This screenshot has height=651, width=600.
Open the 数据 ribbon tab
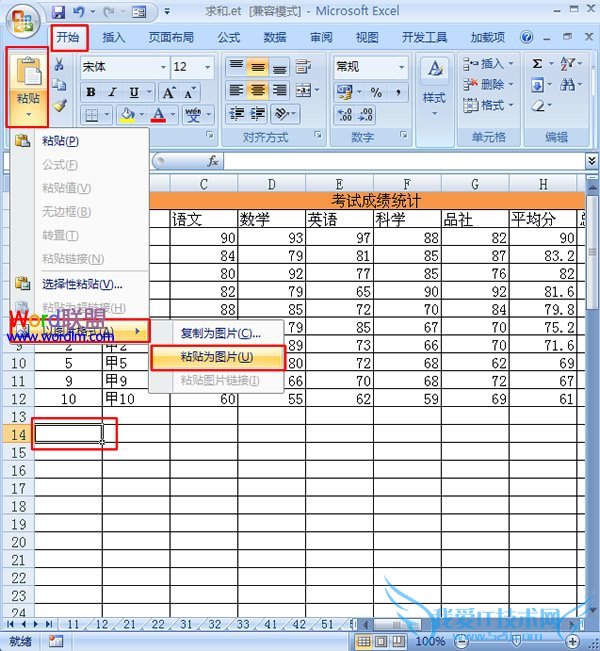point(275,37)
